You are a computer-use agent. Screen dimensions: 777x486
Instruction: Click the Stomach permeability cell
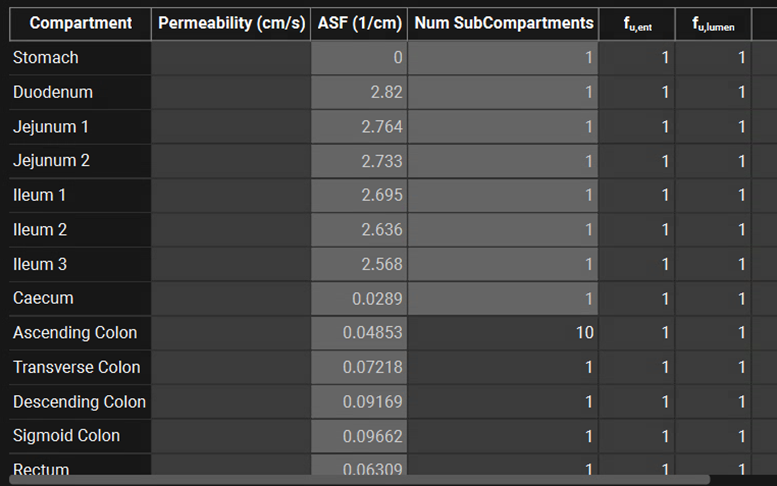tap(231, 58)
